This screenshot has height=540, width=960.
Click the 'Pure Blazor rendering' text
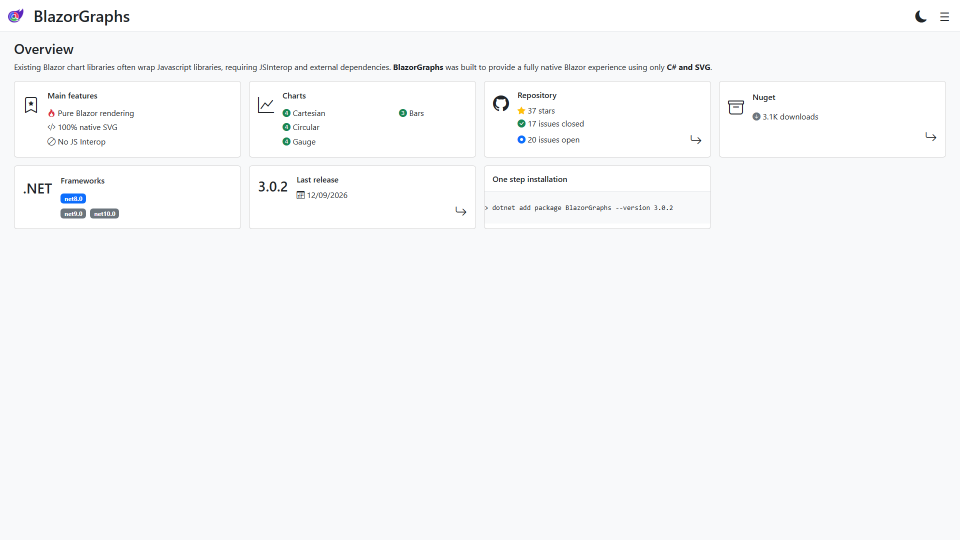(96, 113)
